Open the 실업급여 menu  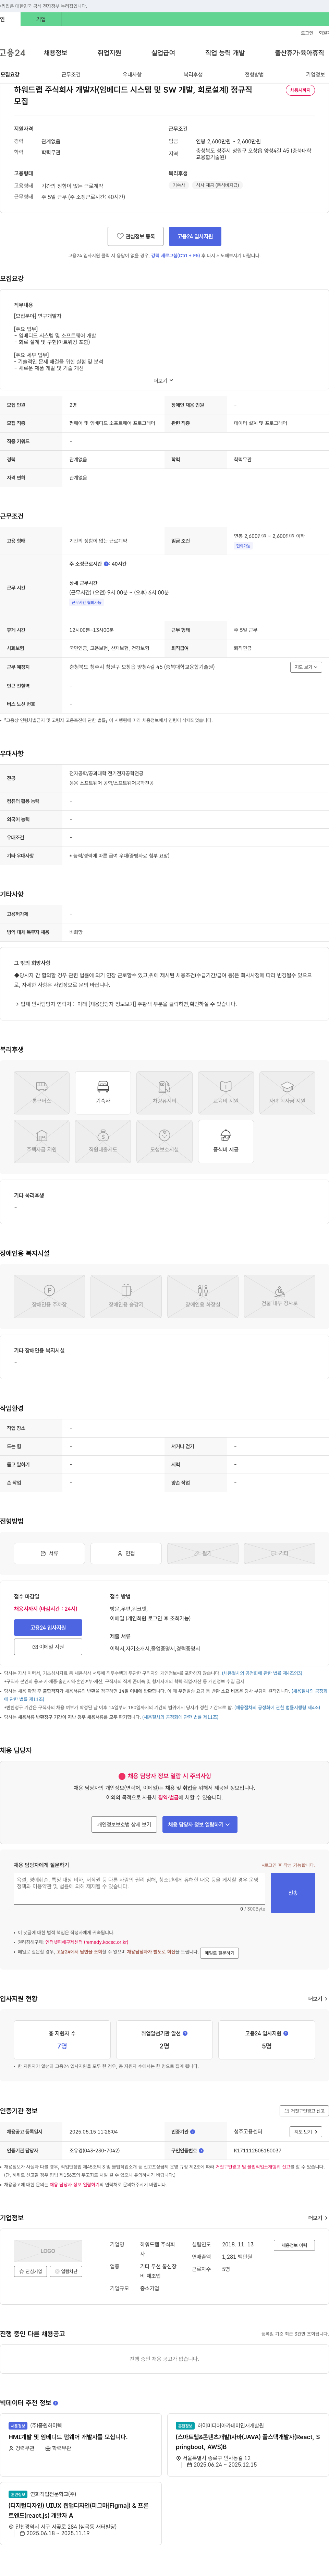pos(163,53)
